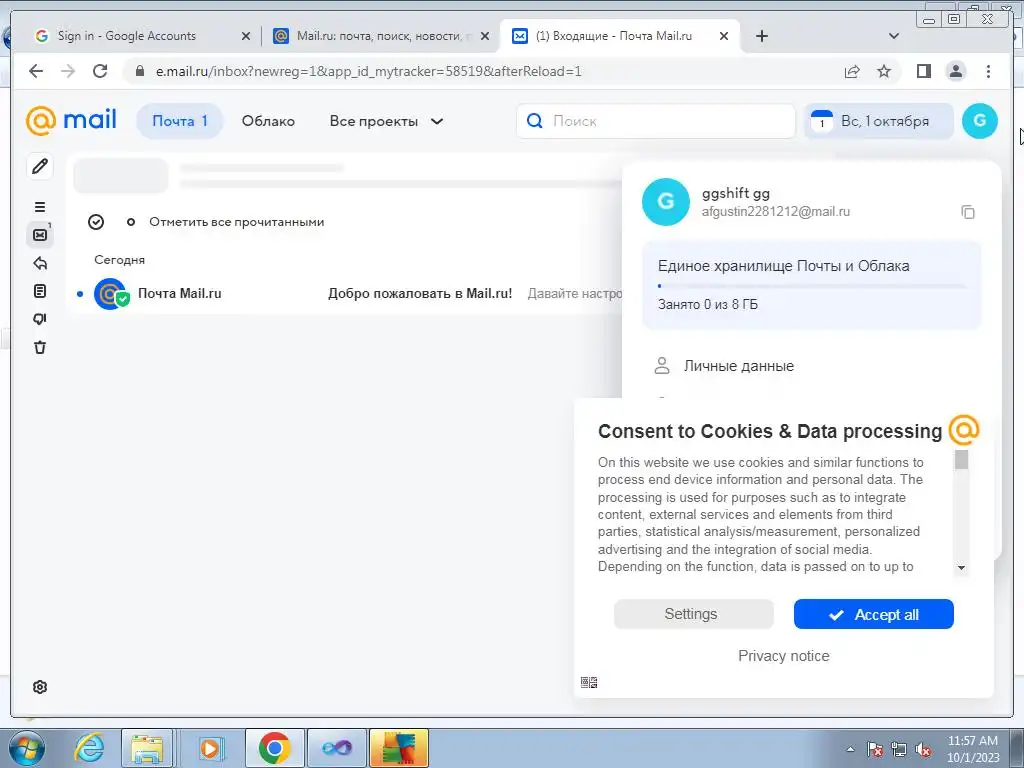Open the Chrome profile icon

coord(955,71)
